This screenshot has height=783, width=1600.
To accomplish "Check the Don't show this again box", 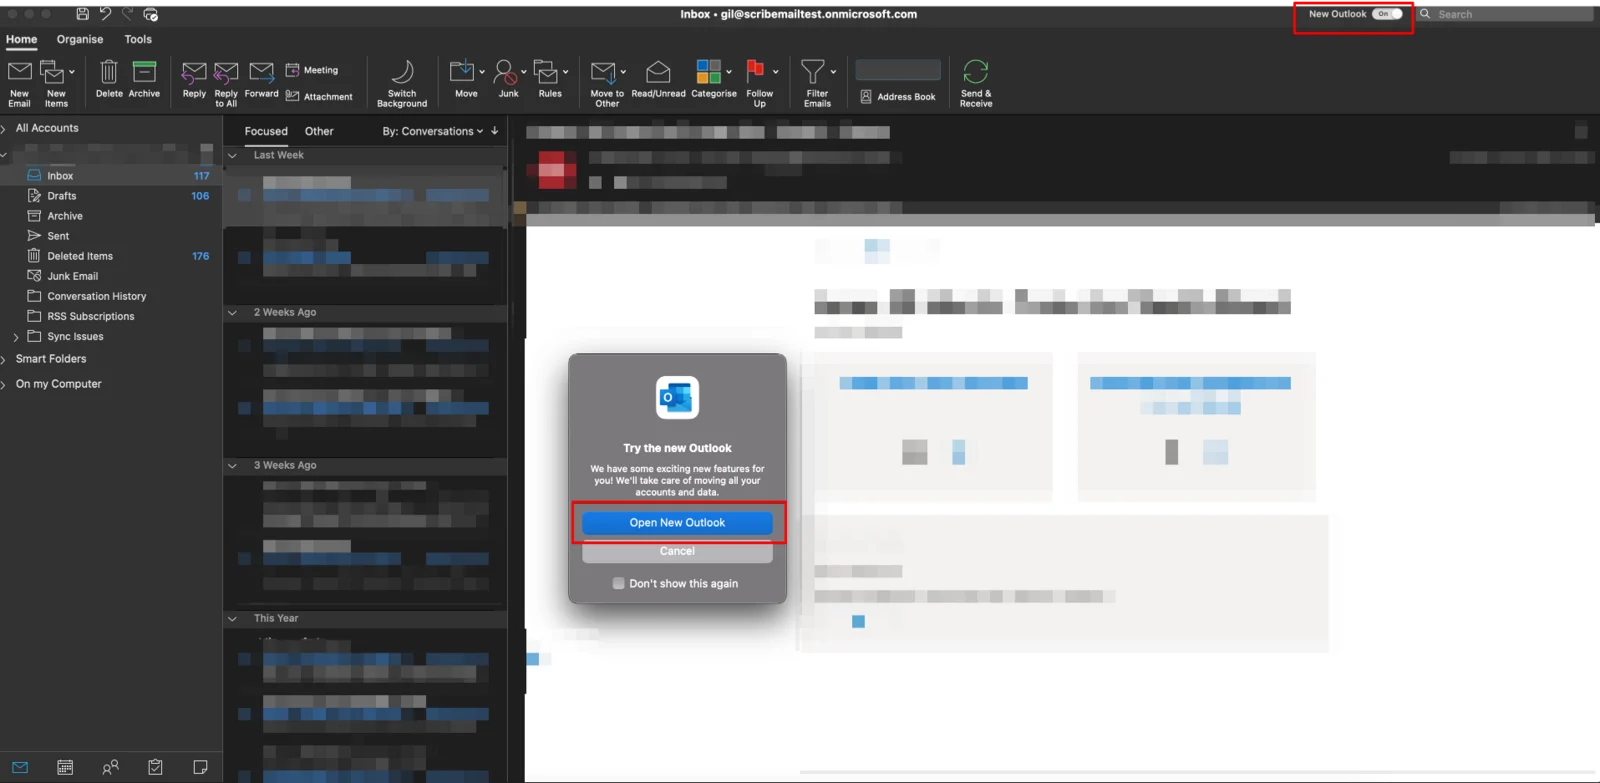I will click(618, 583).
